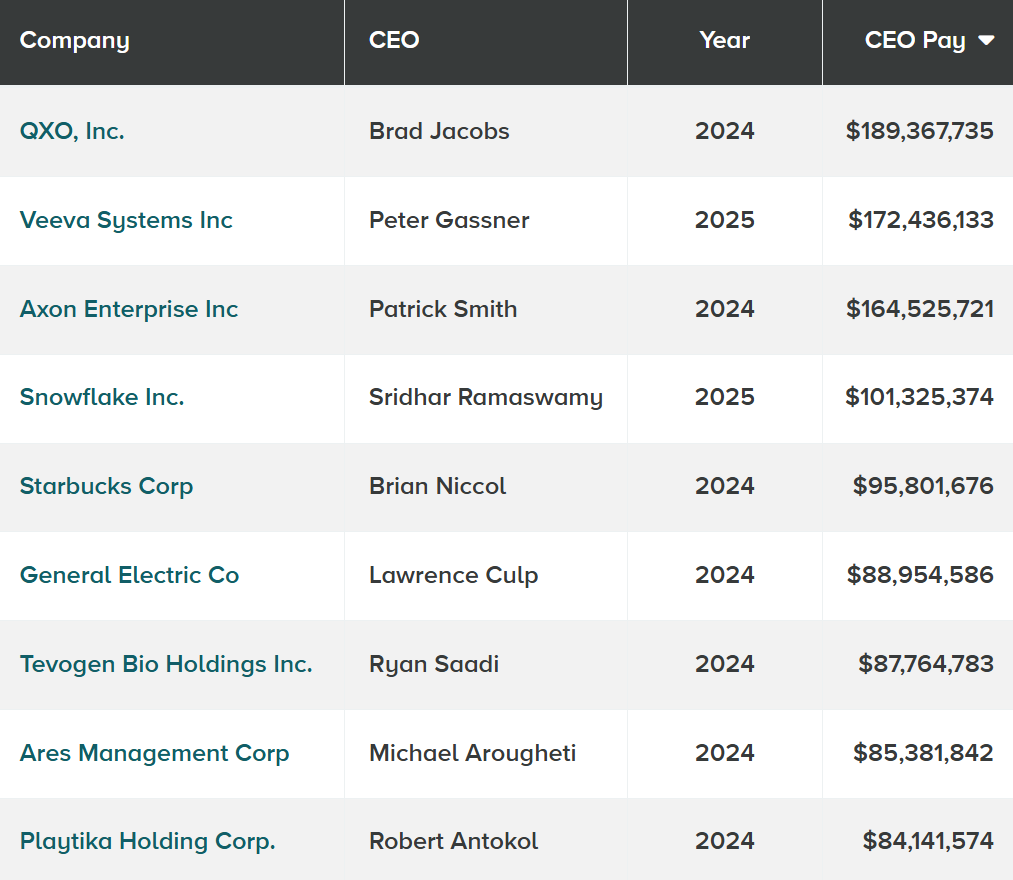Viewport: 1013px width, 880px height.
Task: Click the Robert Antokol CEO cell
Action: [x=453, y=842]
